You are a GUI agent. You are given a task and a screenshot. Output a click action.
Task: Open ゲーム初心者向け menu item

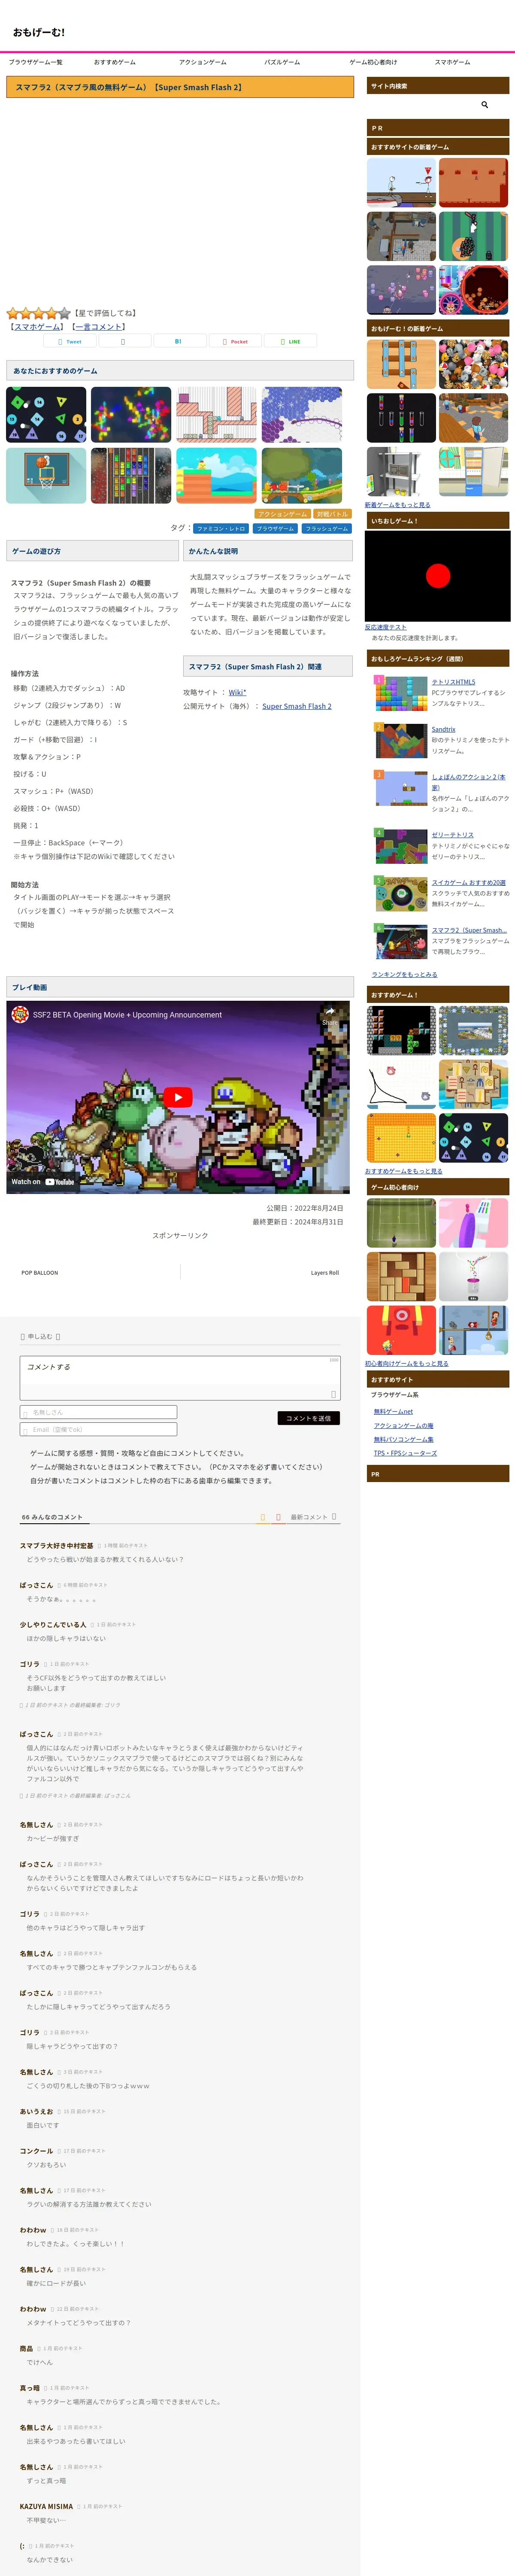coord(373,62)
